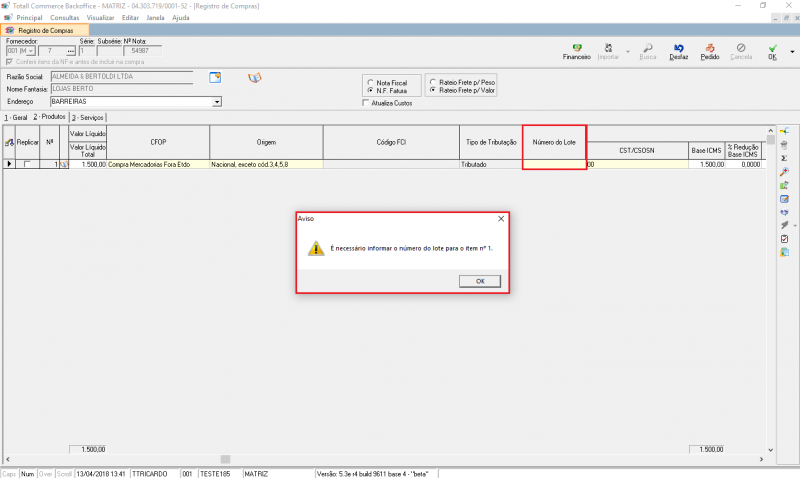Image resolution: width=800 pixels, height=478 pixels.
Task: Tick the Replicar checkbox in first row
Action: 27,163
